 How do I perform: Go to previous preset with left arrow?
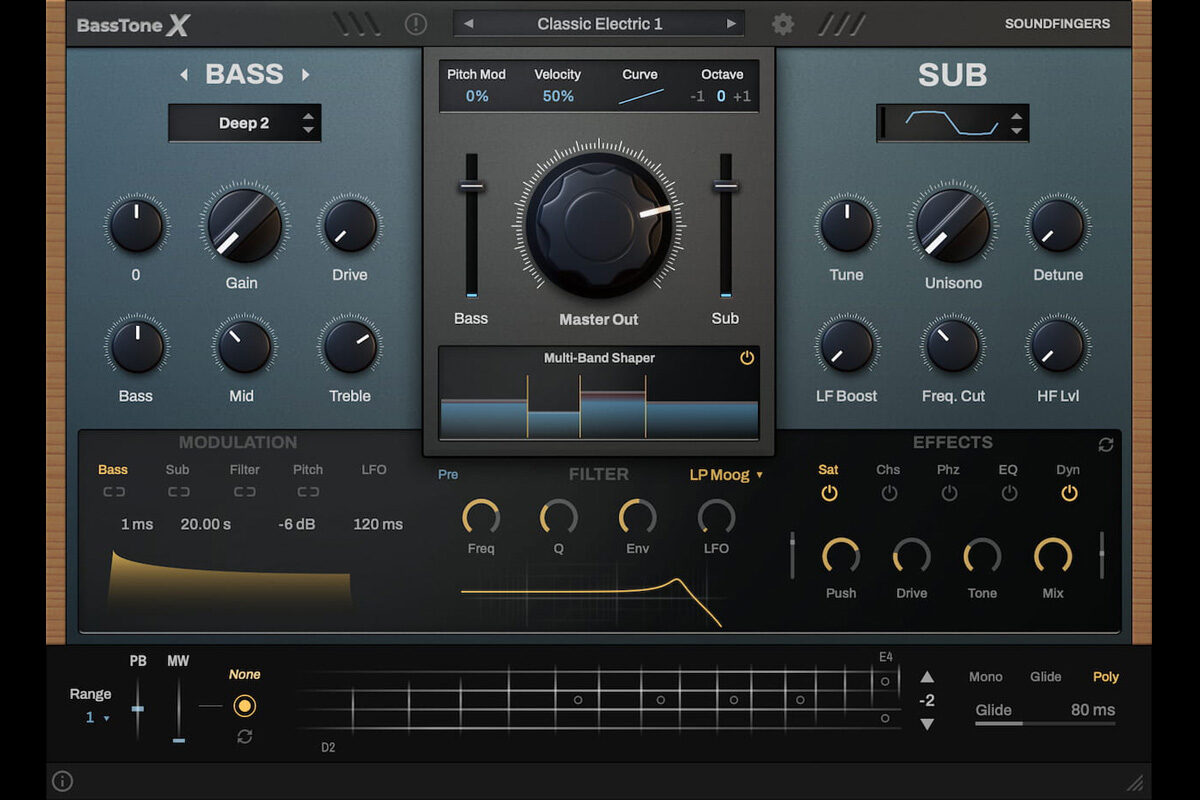pyautogui.click(x=468, y=23)
